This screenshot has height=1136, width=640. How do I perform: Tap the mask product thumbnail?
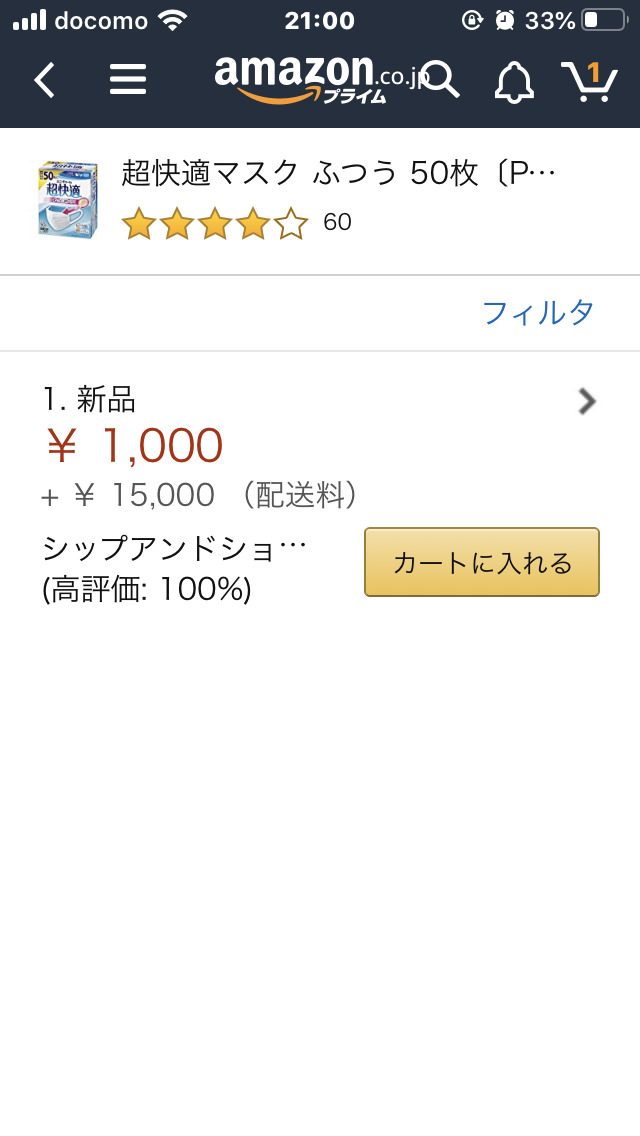click(69, 199)
